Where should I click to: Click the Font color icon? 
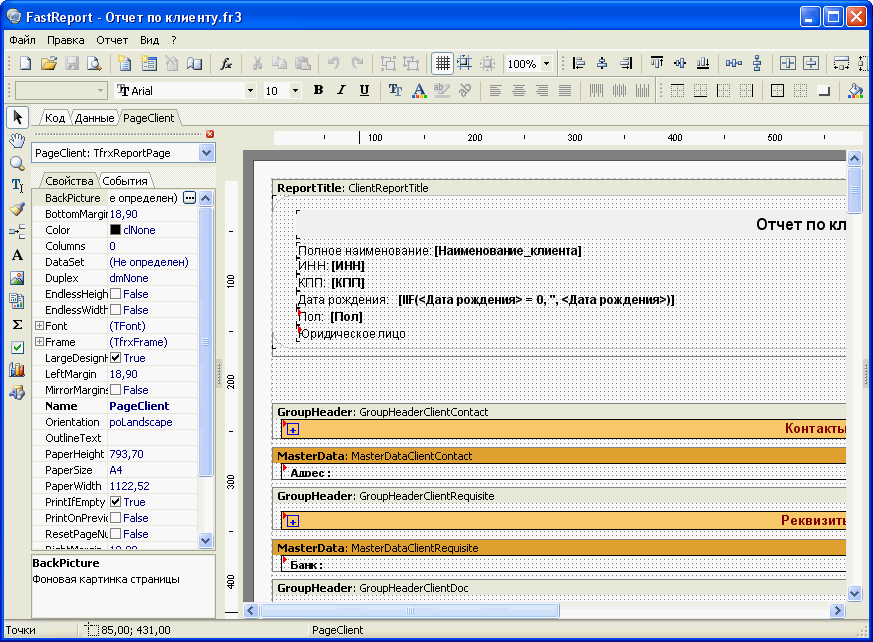(x=419, y=90)
